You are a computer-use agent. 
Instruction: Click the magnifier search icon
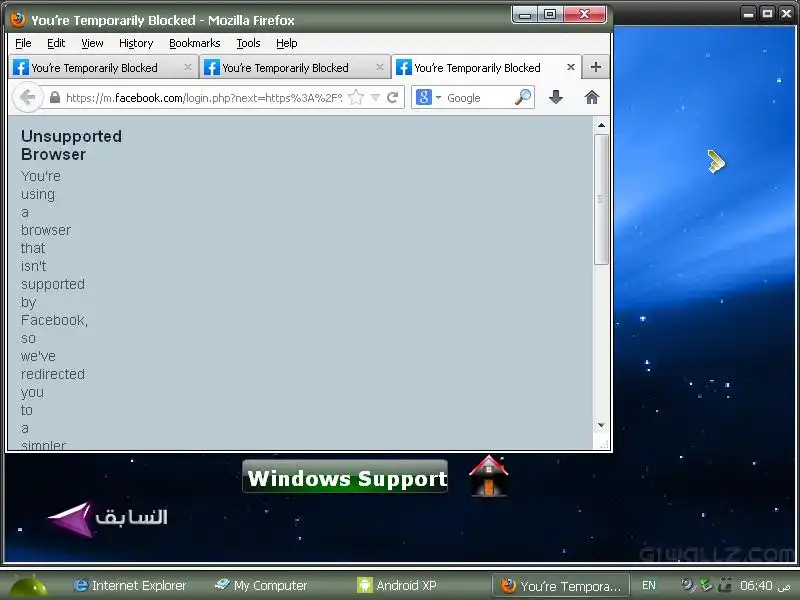click(523, 97)
